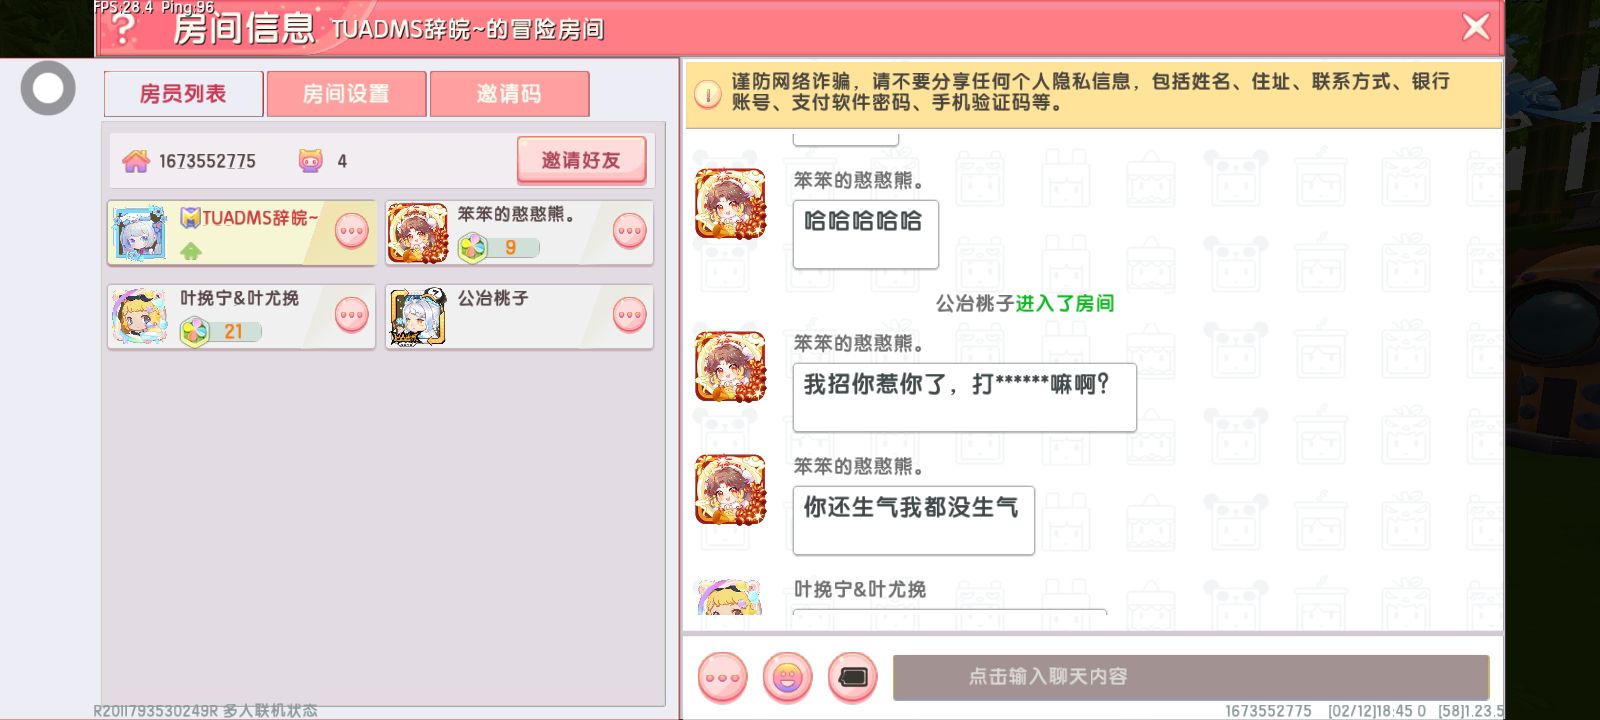Open options menu for 笨笨的憨憨熊。
This screenshot has height=720, width=1600.
pos(629,231)
